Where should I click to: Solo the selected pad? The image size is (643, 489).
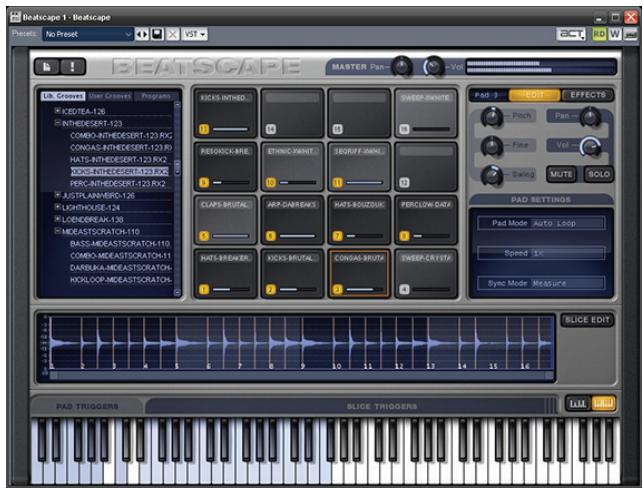coord(599,174)
